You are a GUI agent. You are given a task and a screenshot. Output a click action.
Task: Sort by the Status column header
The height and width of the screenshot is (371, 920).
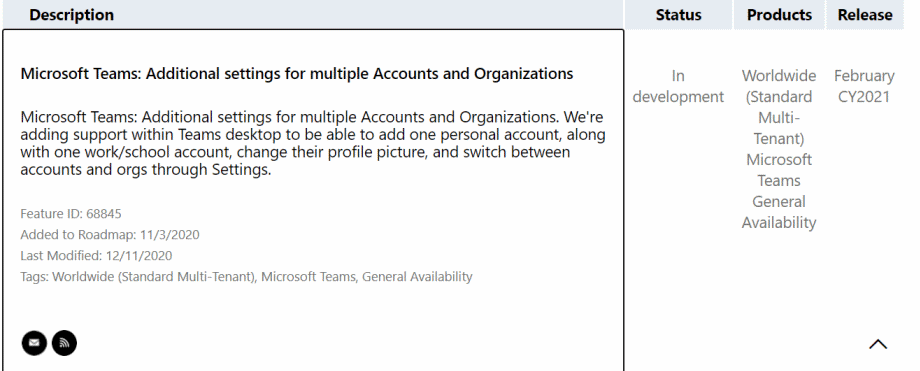(x=678, y=15)
